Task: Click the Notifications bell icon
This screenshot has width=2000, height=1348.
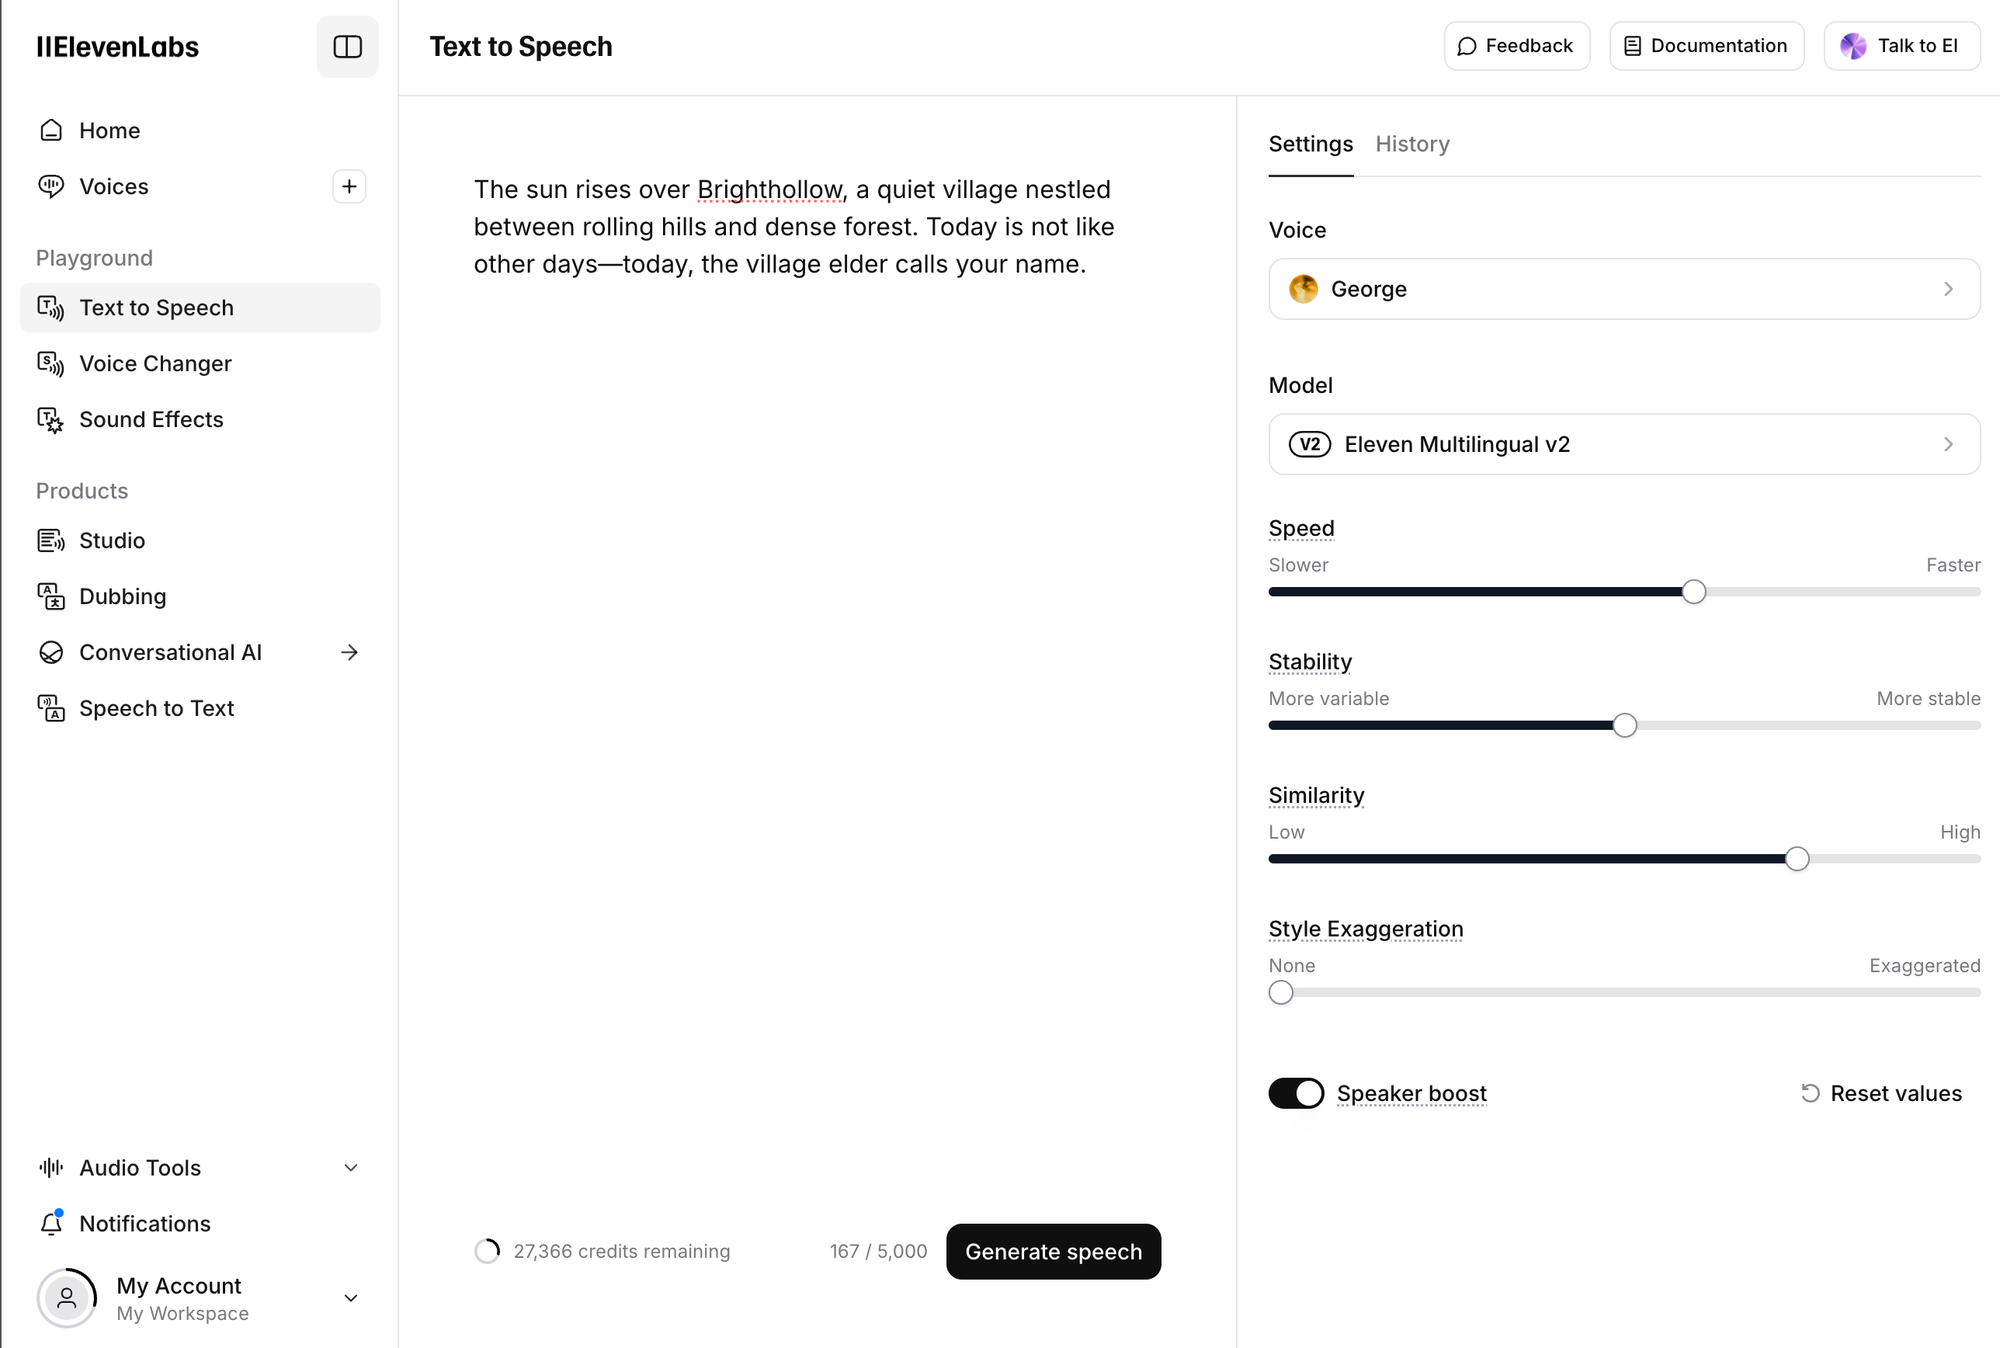Action: (51, 1223)
